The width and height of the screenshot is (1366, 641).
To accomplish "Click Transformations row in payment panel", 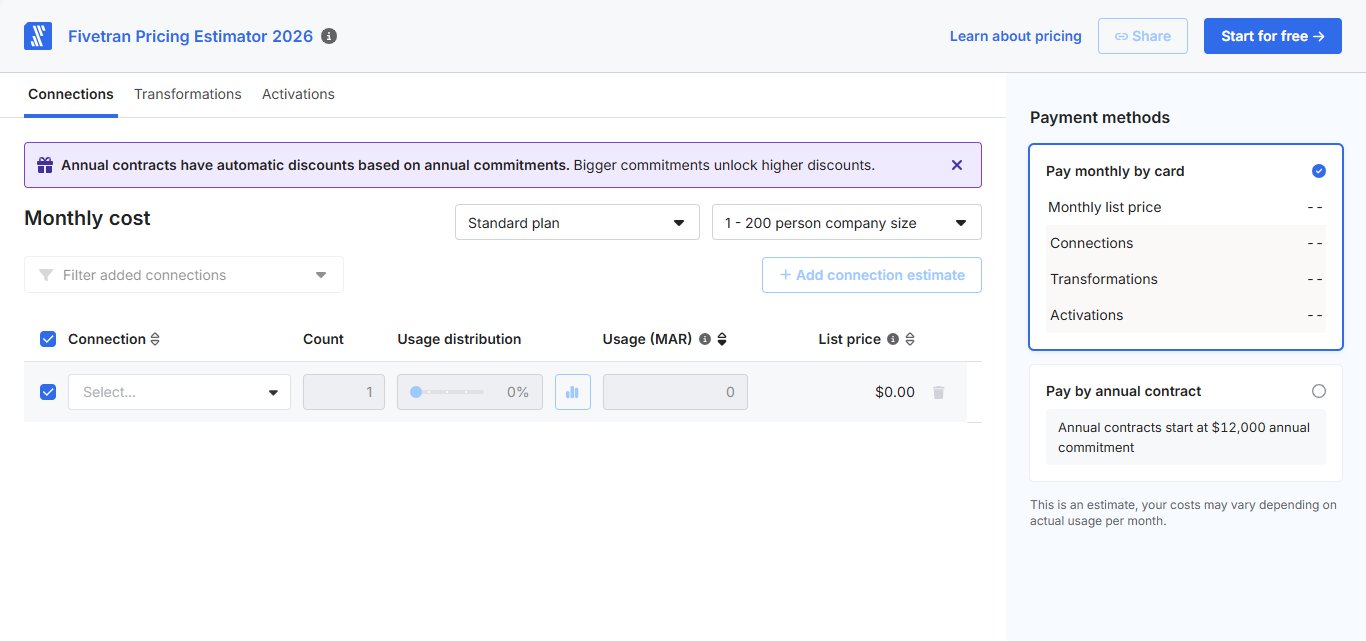I will [1186, 279].
